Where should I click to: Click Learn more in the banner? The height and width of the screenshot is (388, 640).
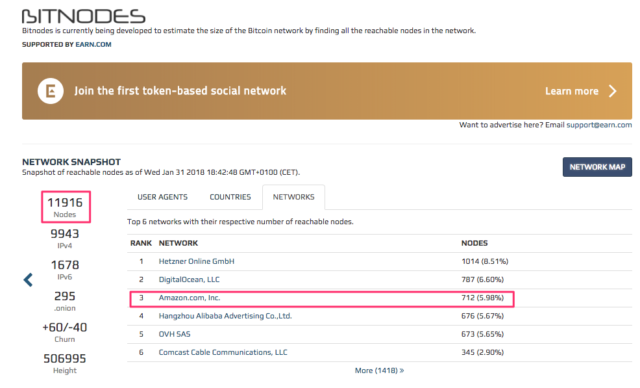pyautogui.click(x=571, y=91)
